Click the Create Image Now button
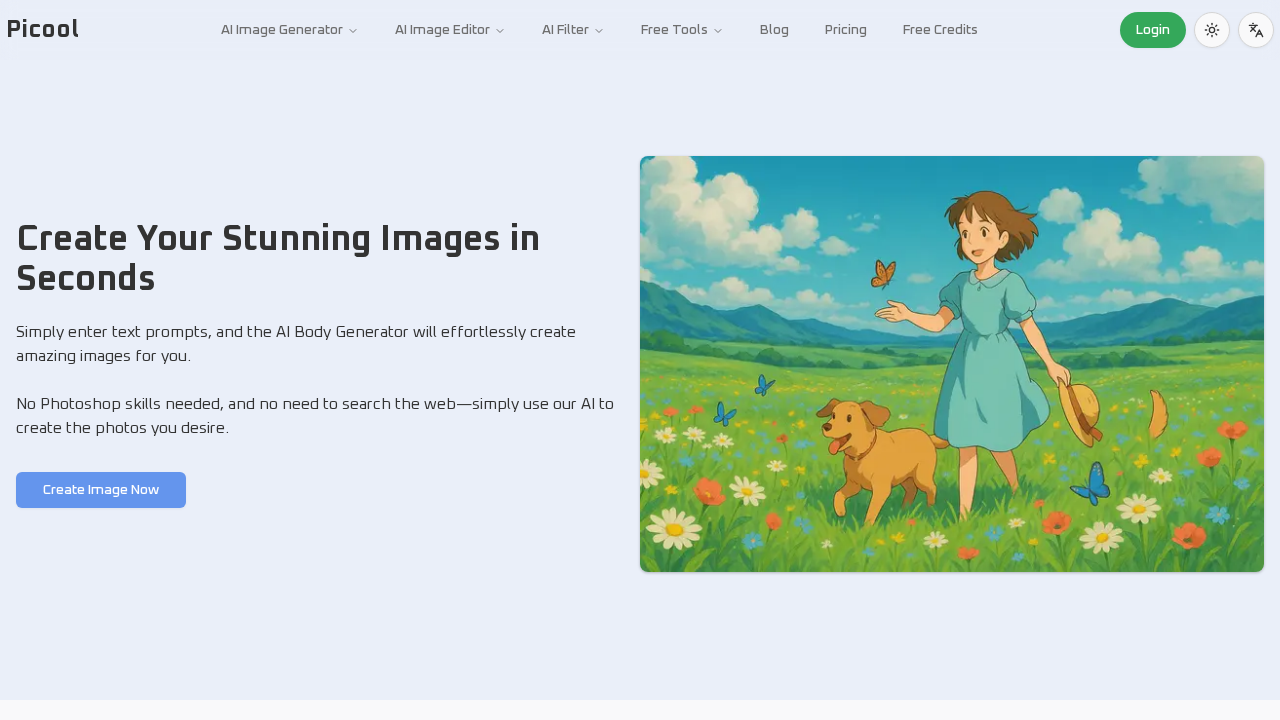Screen dimensions: 1280x720 [100, 489]
